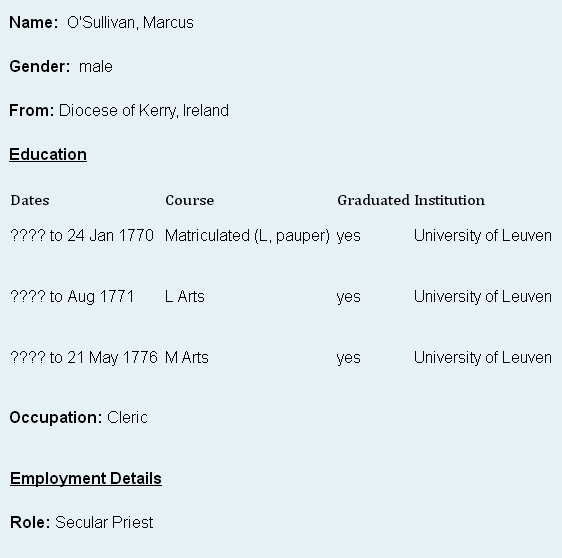This screenshot has width=562, height=558.
Task: Click the Role value Secular Priest
Action: [104, 522]
